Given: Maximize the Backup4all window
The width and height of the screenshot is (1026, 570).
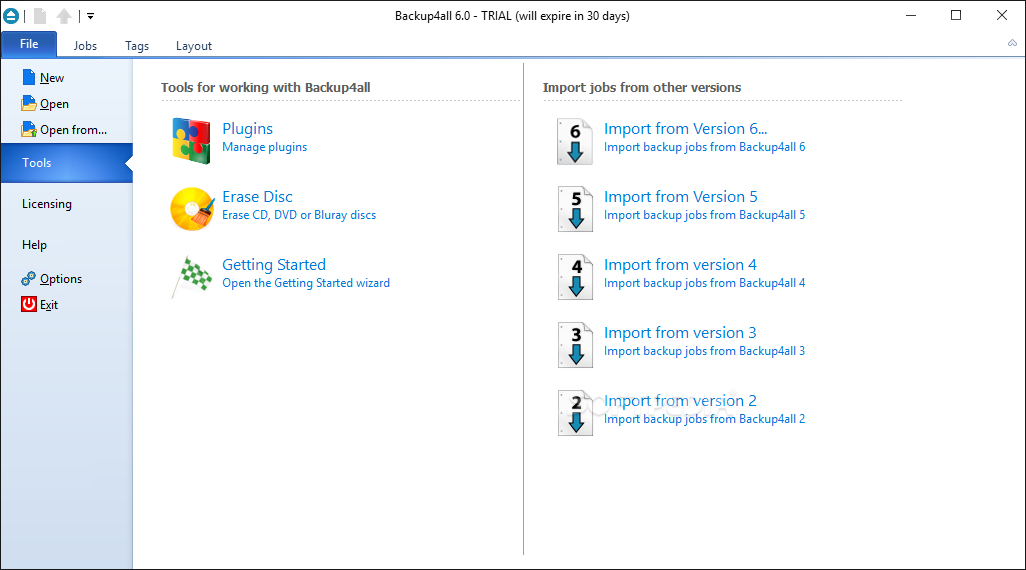Looking at the screenshot, I should (x=956, y=15).
